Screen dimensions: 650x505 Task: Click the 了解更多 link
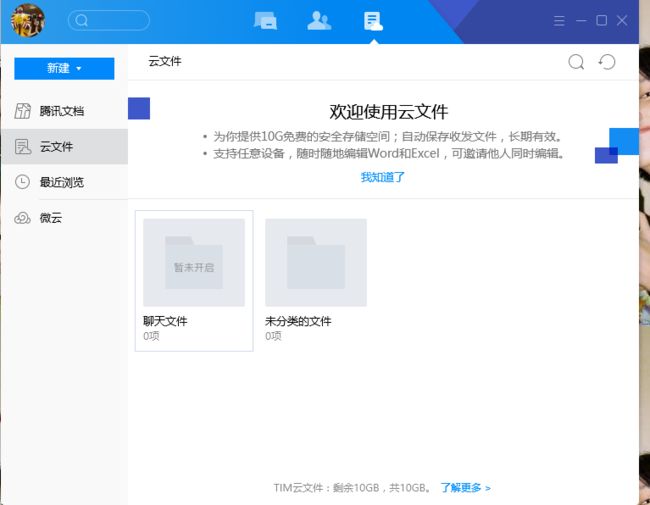coord(466,488)
